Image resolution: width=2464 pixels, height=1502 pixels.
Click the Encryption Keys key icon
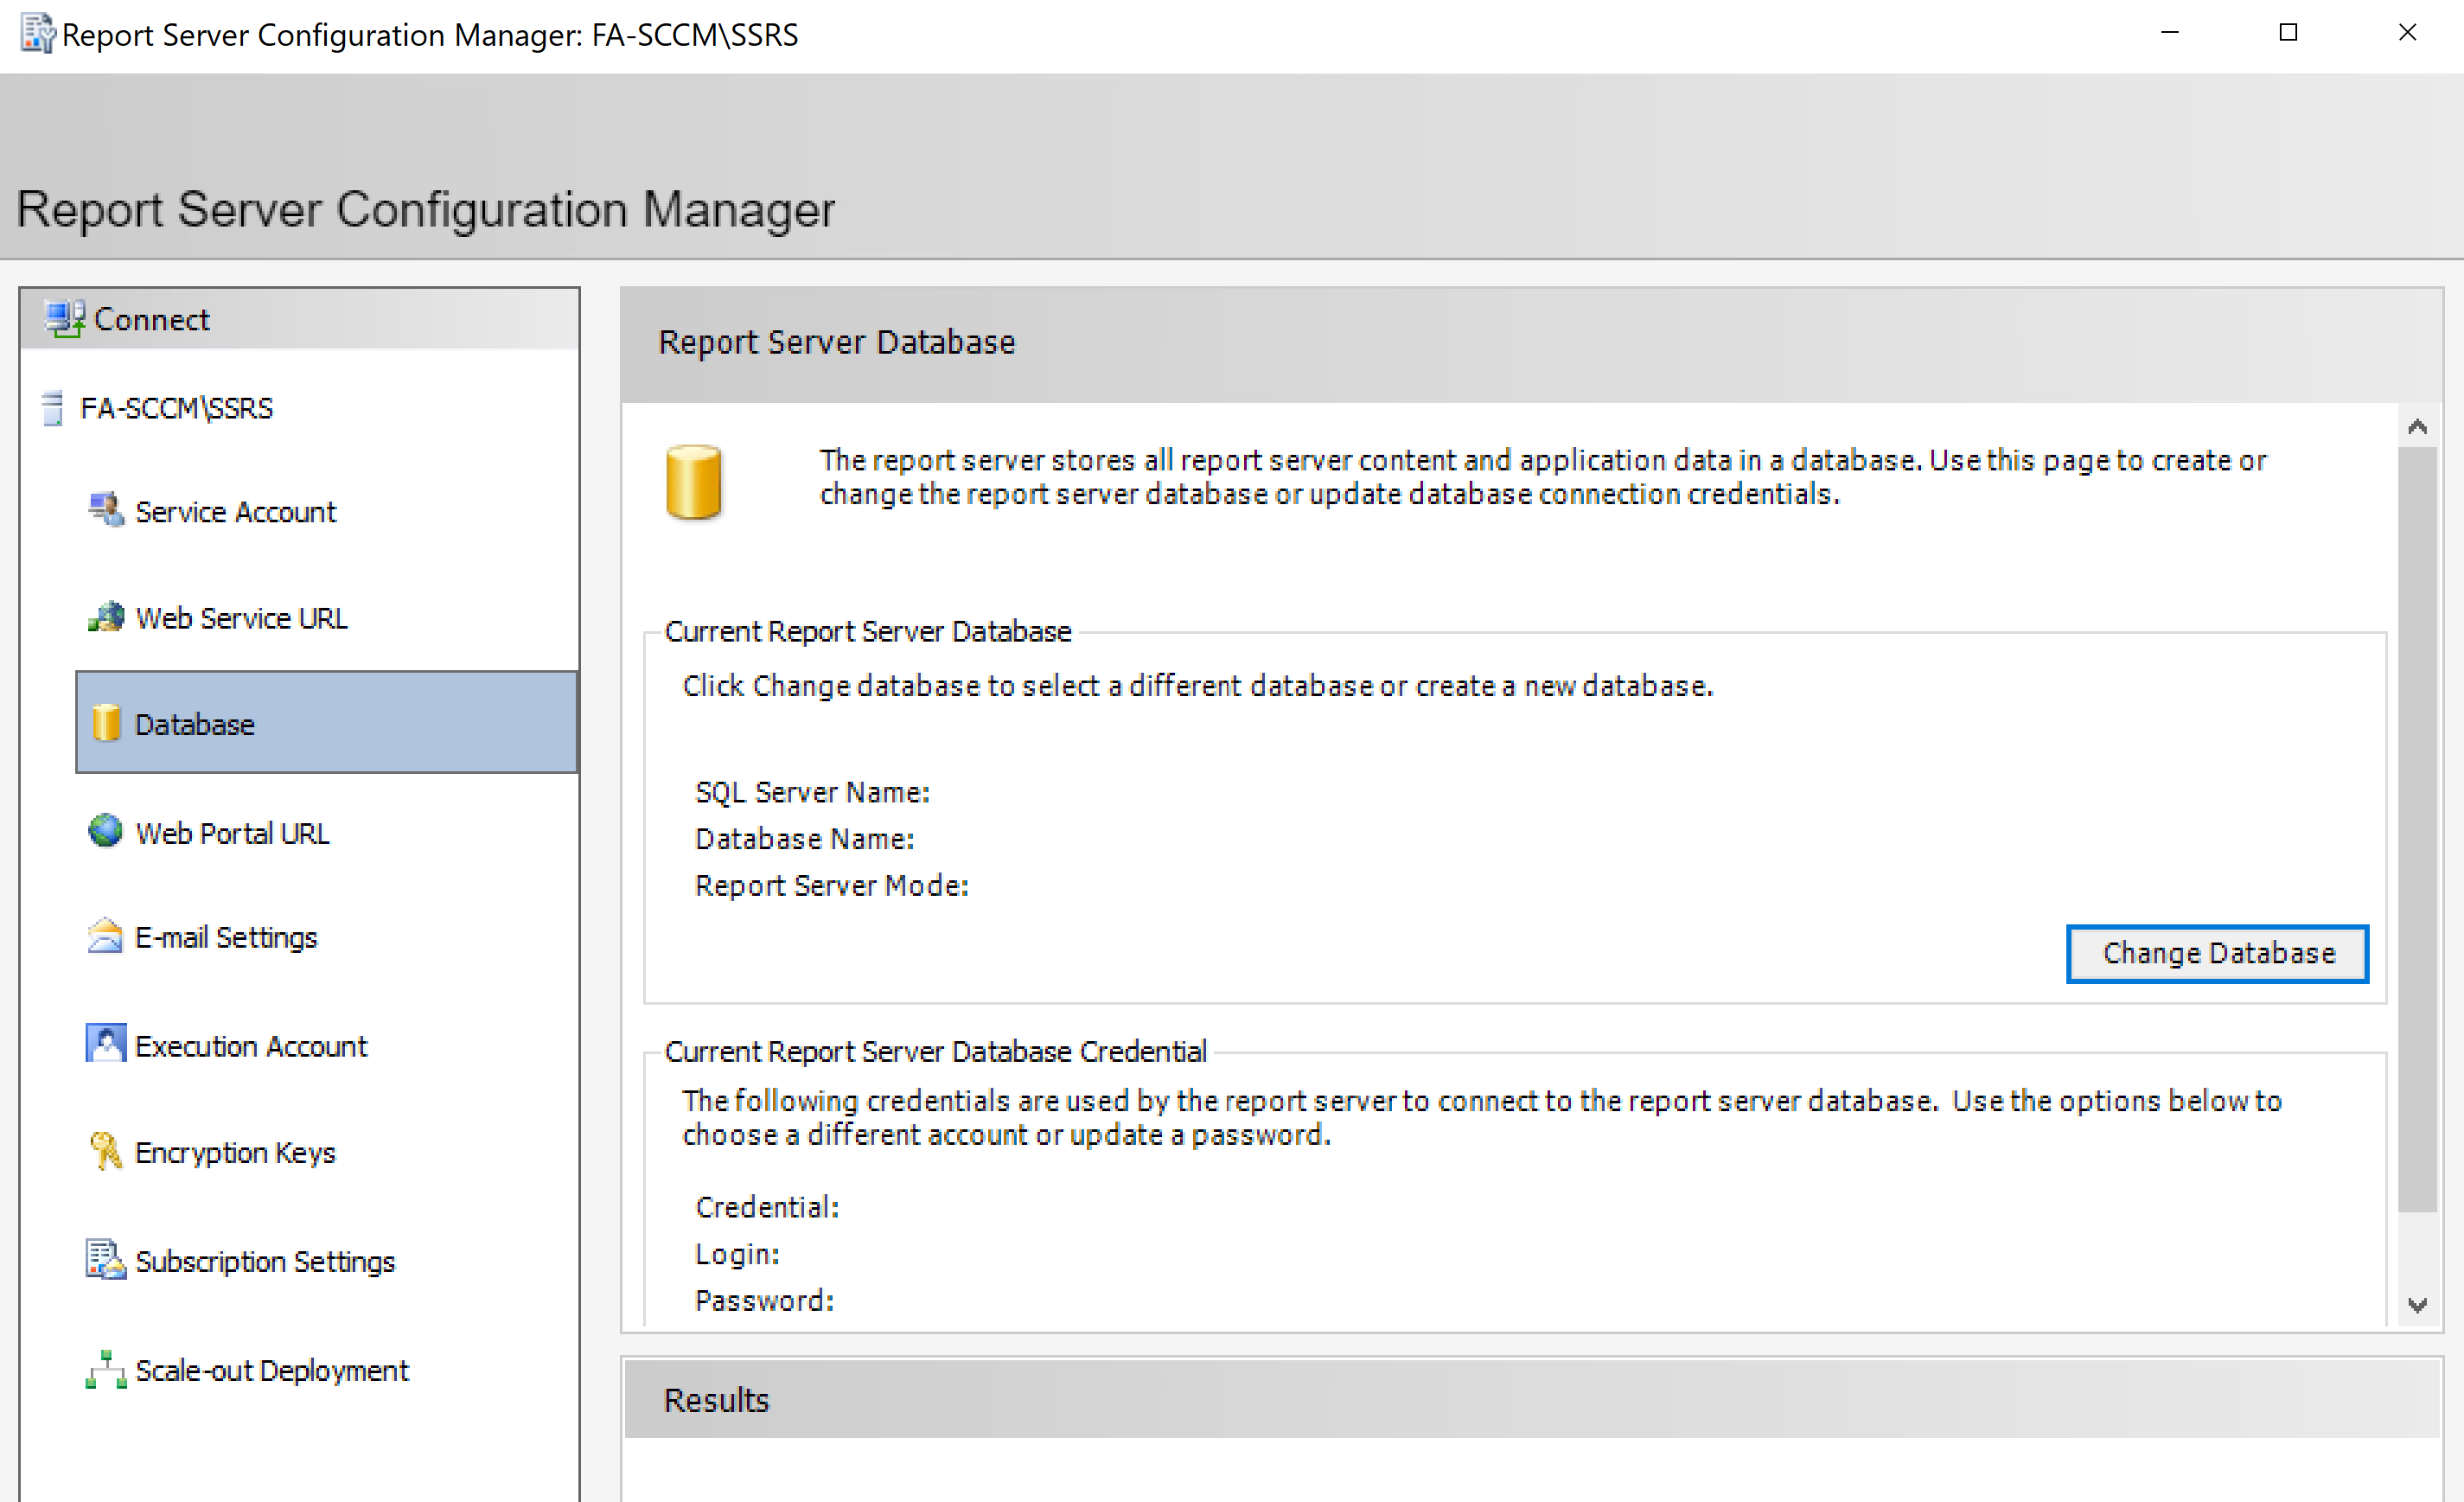(105, 1151)
